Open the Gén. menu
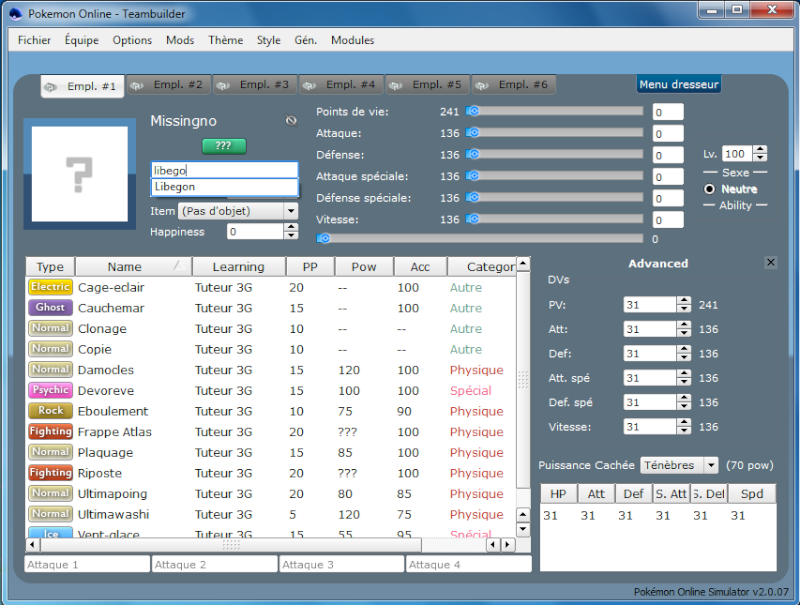 (x=306, y=40)
